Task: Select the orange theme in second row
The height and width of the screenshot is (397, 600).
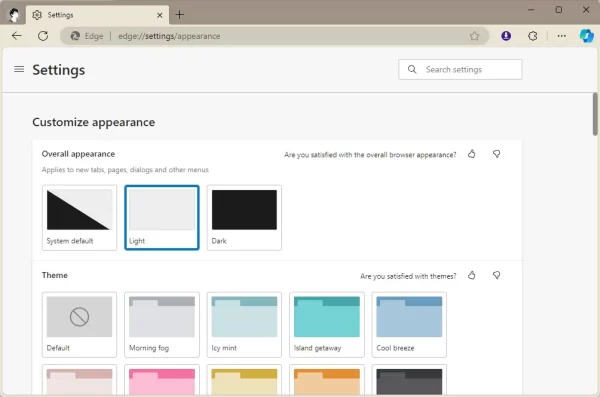Action: point(327,380)
